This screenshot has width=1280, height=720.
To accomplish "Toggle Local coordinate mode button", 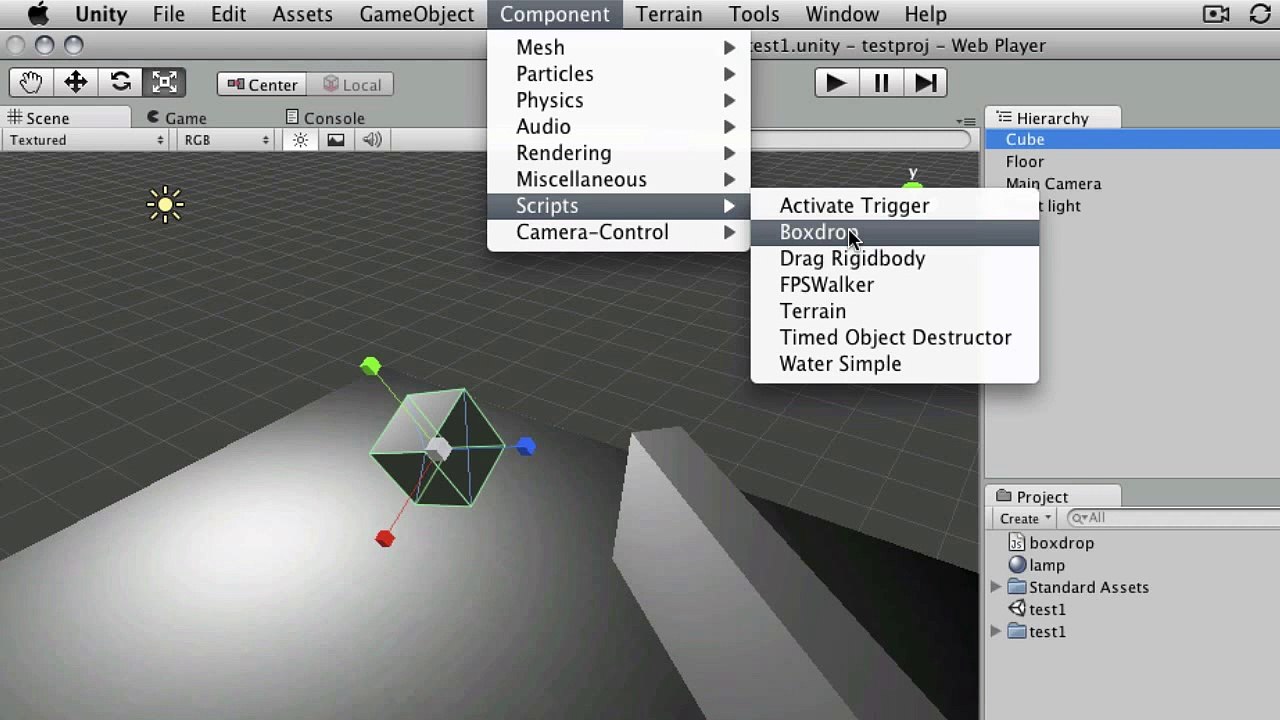I will coord(350,85).
